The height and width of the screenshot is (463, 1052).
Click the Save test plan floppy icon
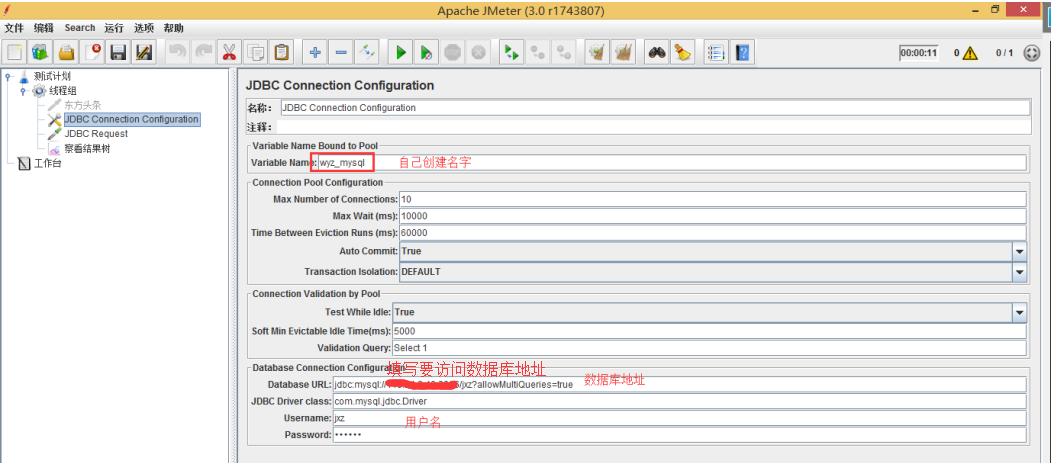pyautogui.click(x=118, y=52)
